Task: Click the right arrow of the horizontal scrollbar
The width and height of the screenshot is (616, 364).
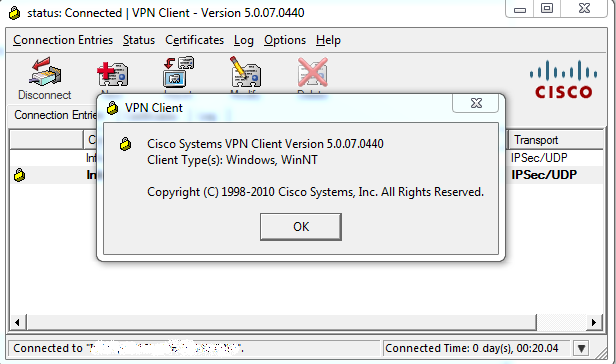Action: click(x=594, y=322)
